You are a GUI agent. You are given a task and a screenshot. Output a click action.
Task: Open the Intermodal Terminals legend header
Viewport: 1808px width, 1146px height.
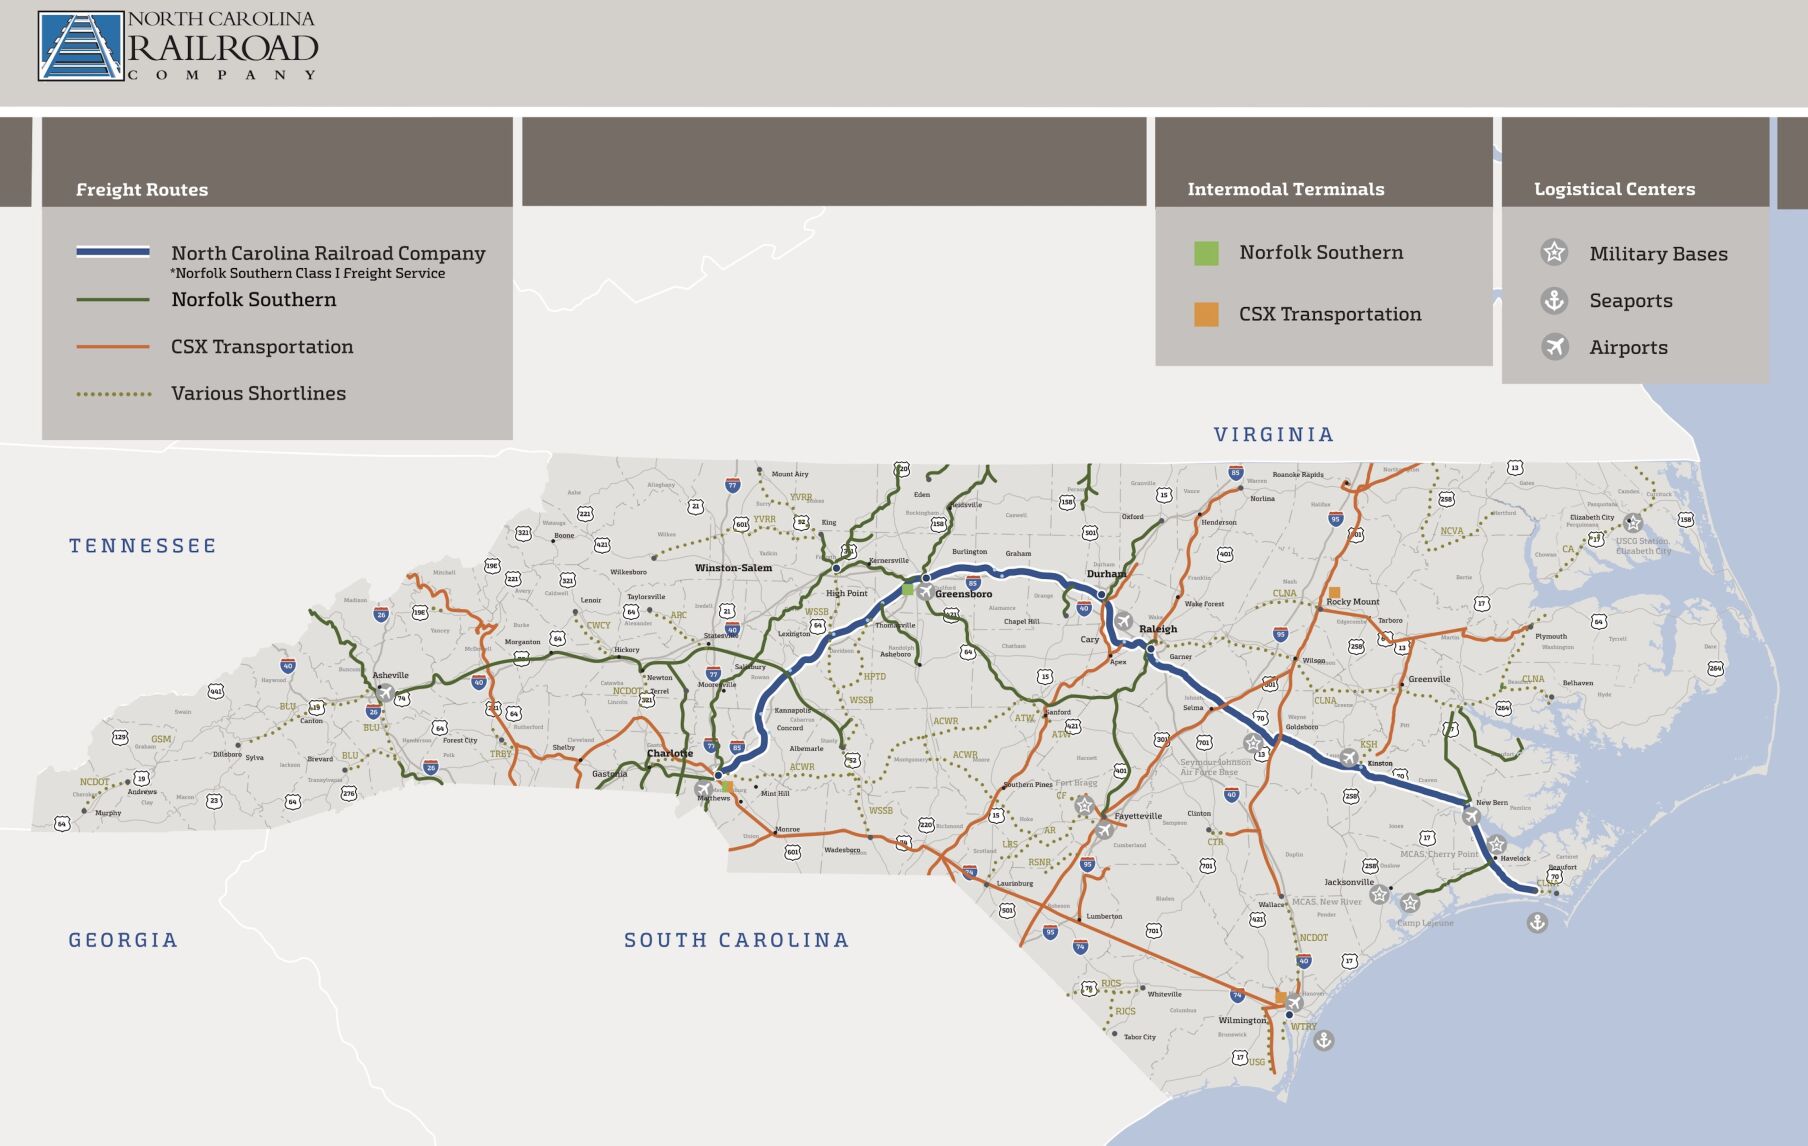(1323, 162)
